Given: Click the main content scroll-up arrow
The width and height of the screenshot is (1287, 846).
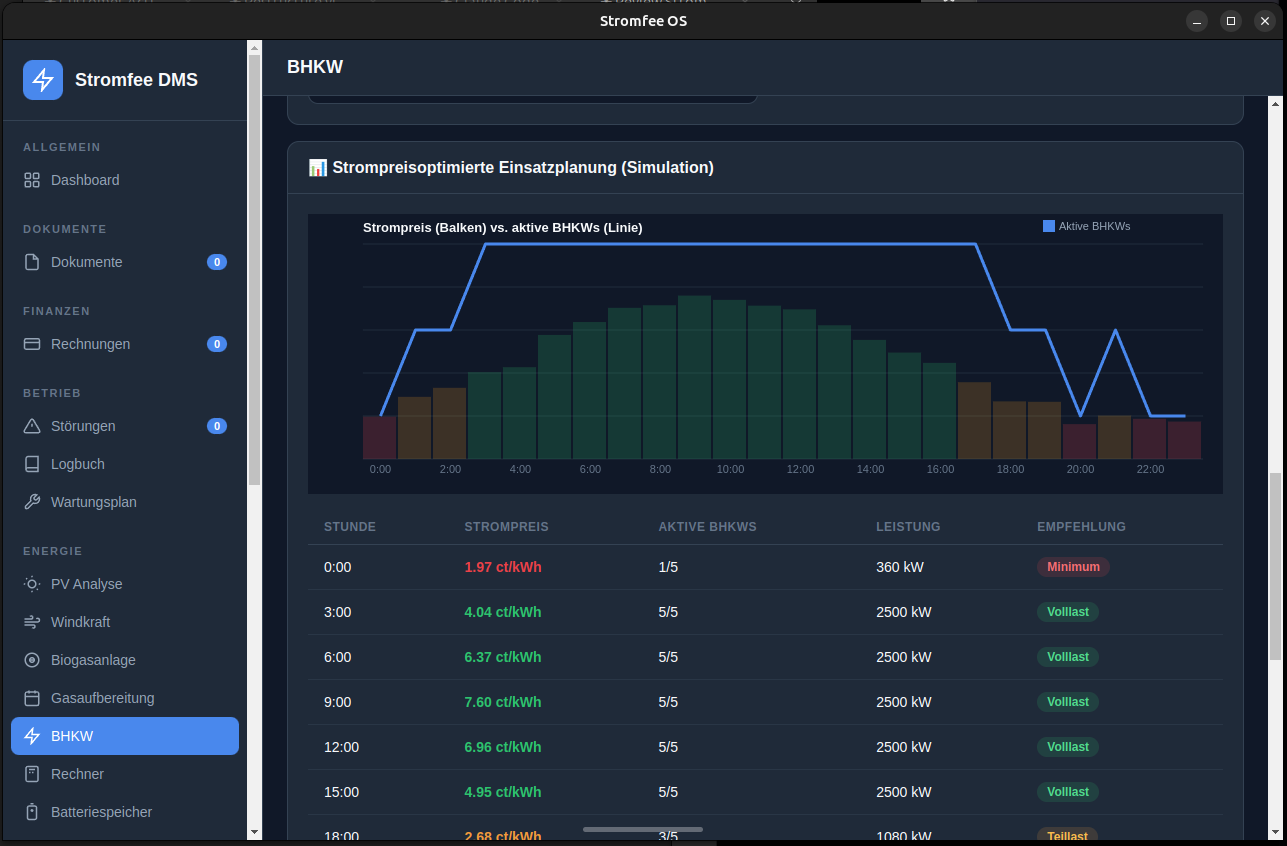Looking at the screenshot, I should 1275,103.
